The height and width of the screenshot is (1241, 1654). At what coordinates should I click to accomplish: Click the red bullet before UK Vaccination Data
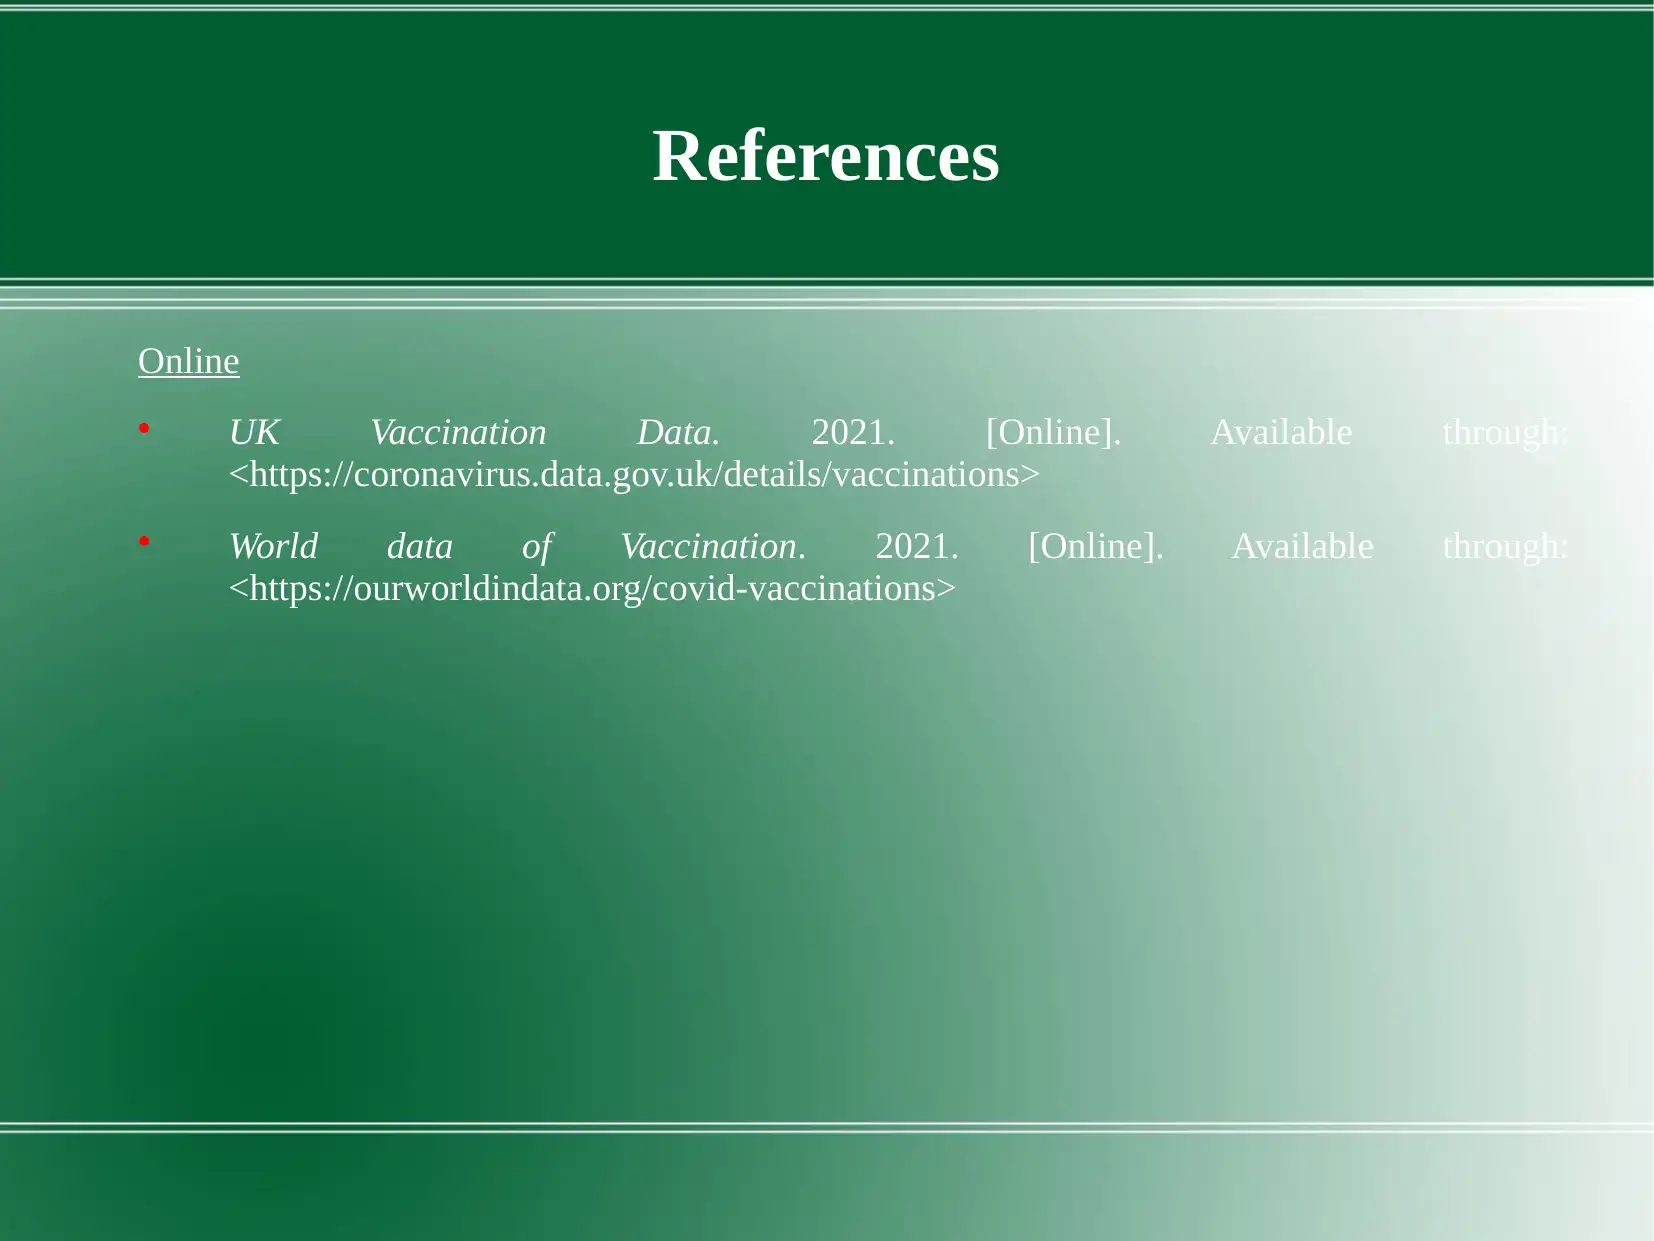pos(144,429)
